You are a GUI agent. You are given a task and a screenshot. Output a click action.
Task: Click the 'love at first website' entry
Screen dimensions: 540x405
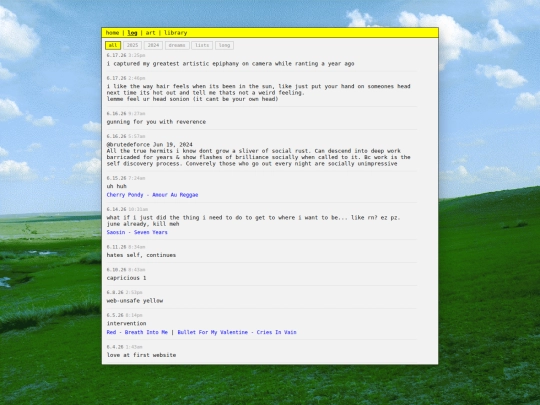click(141, 355)
